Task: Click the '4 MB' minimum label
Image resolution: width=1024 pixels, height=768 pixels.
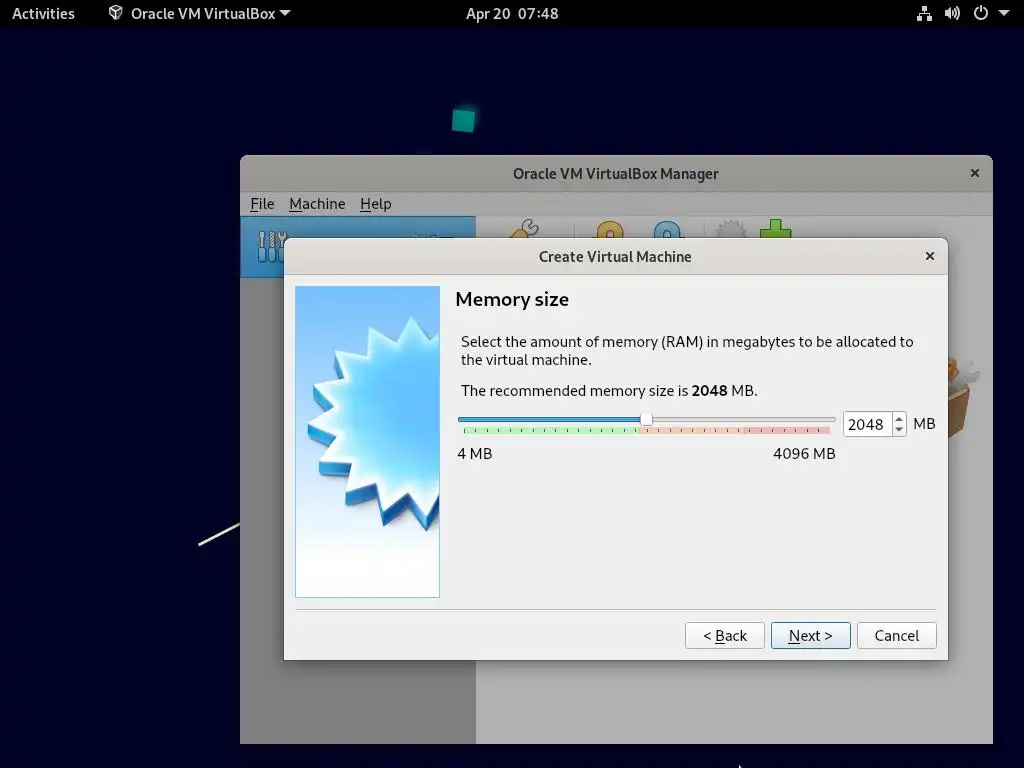Action: point(475,453)
